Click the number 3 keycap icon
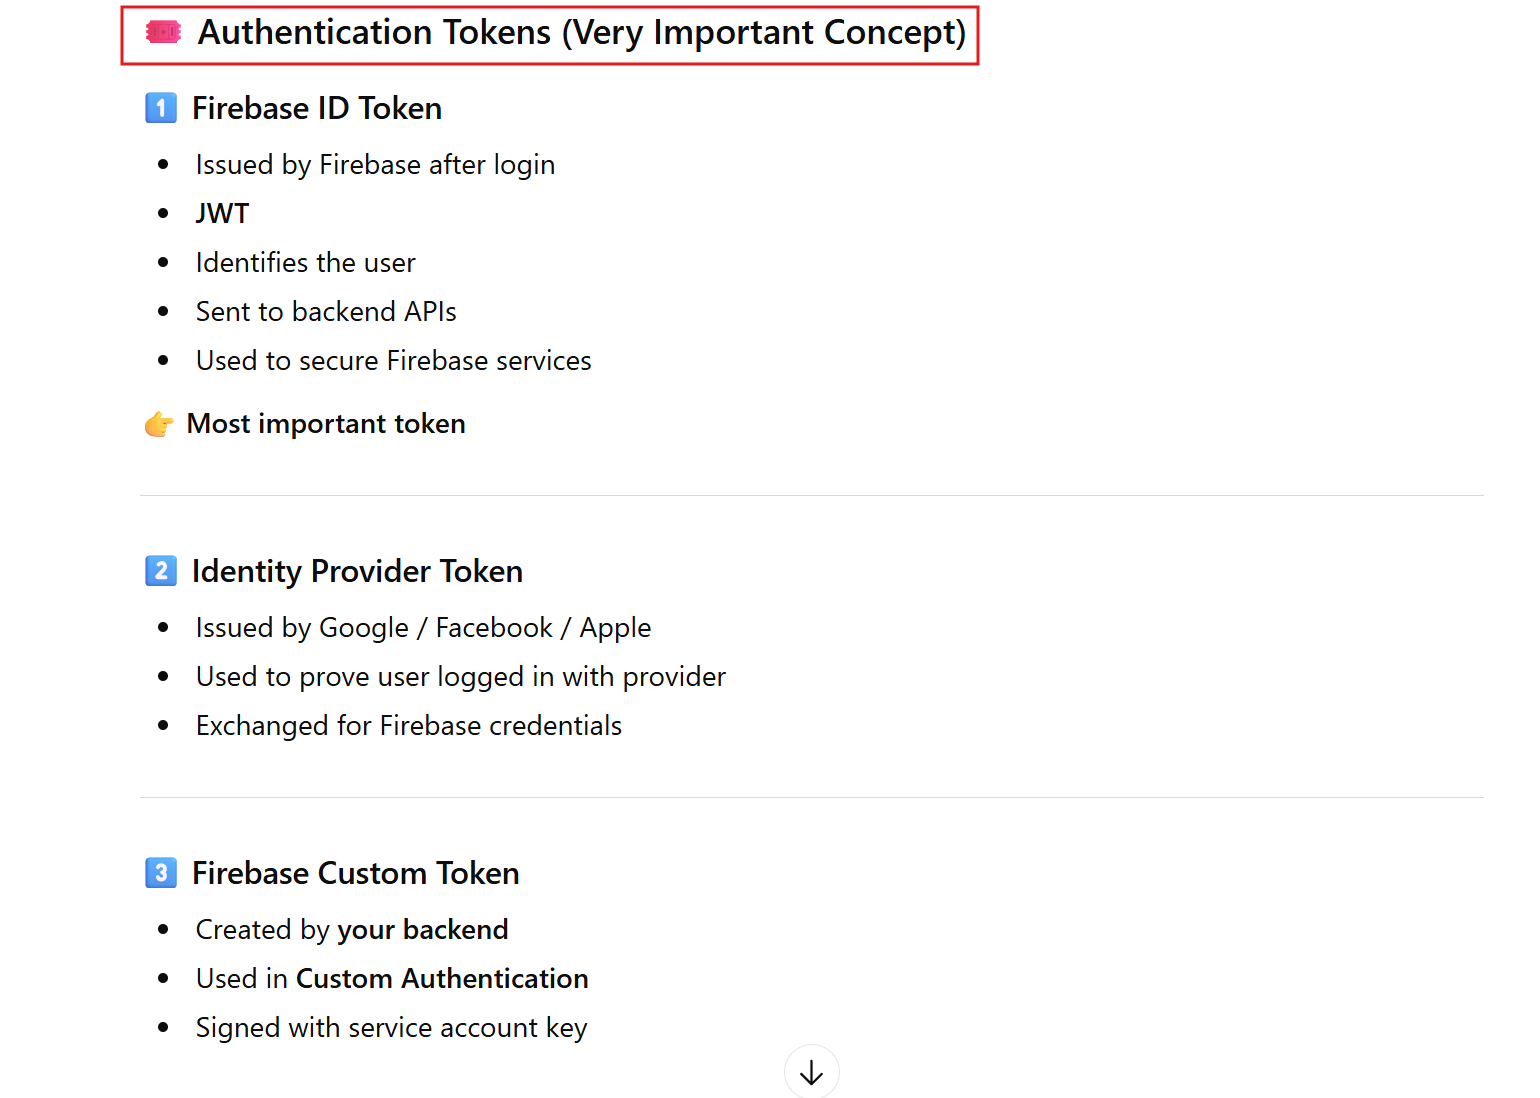Screen dimensions: 1540x1098 161,873
